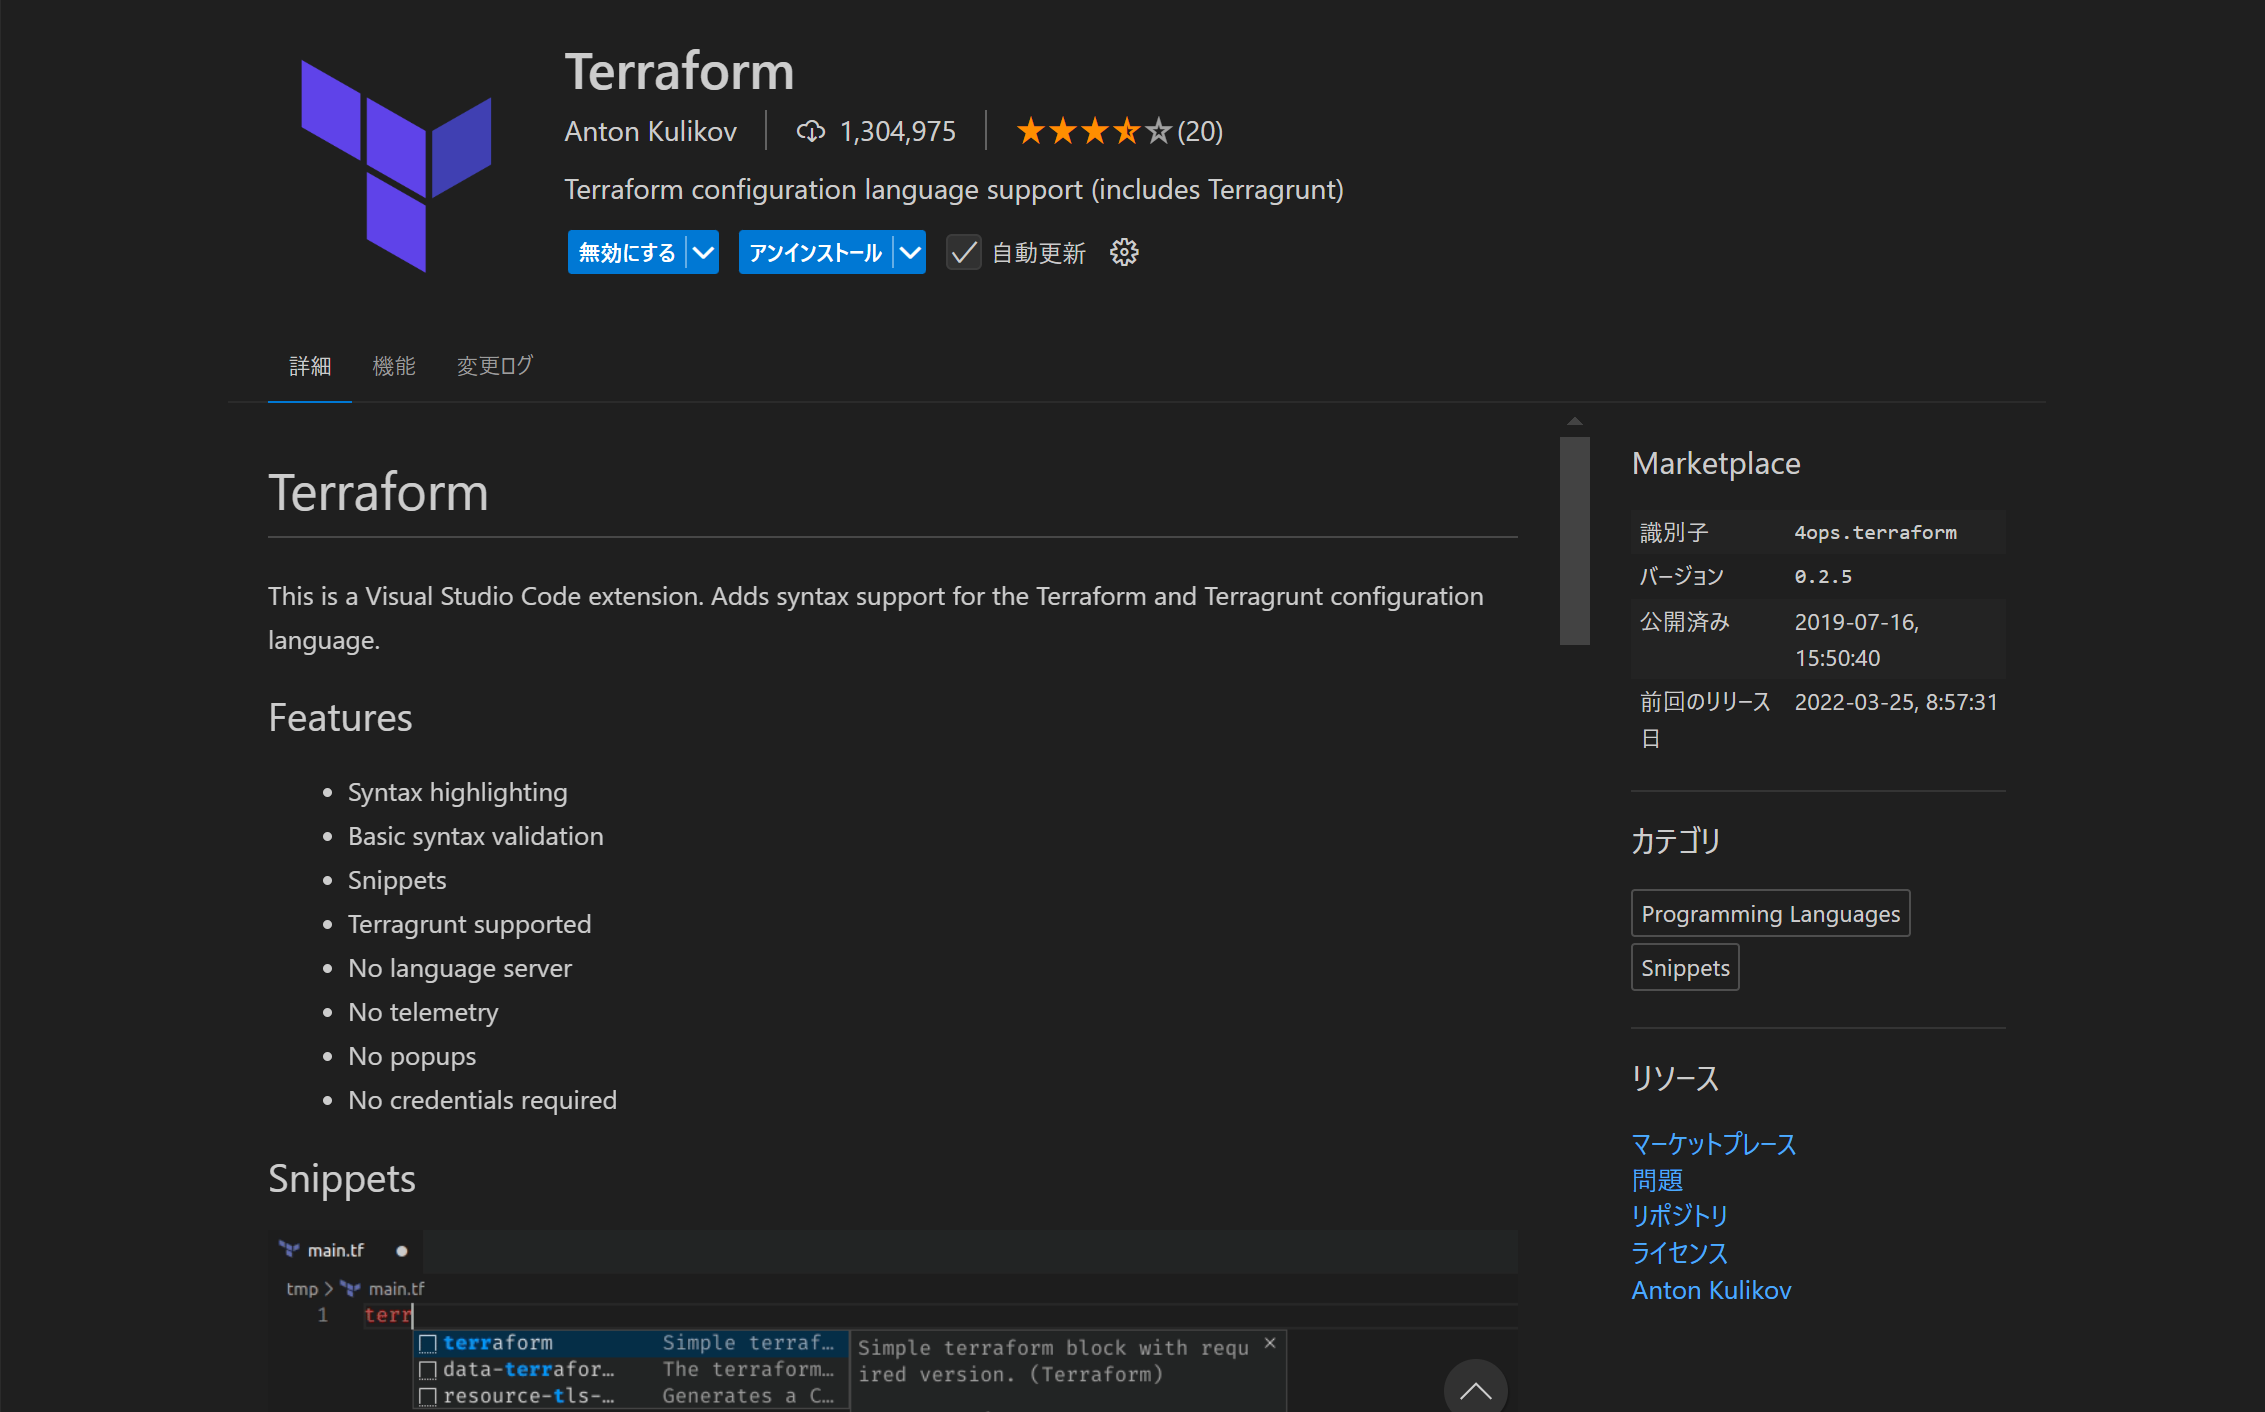
Task: Toggle the 自動更新 checkbox
Action: tap(964, 253)
